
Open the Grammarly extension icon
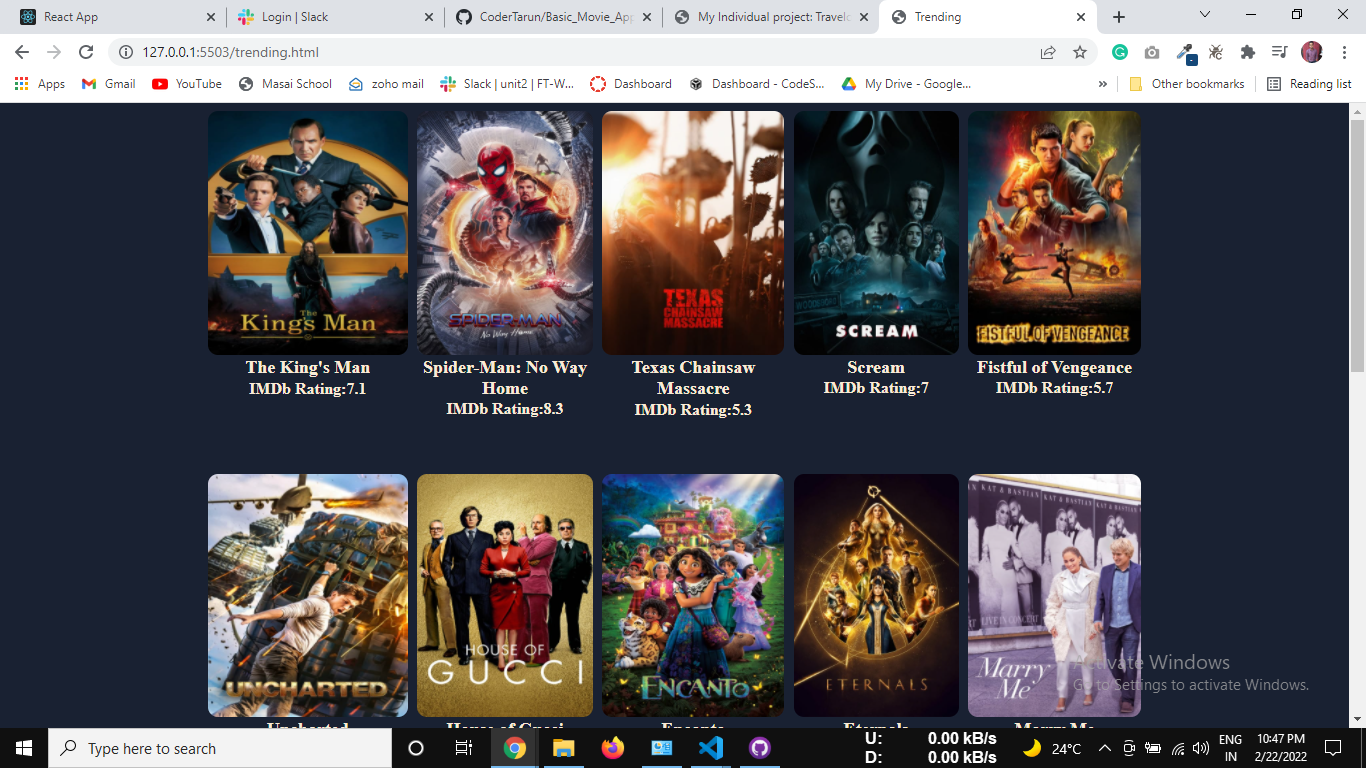(x=1120, y=52)
